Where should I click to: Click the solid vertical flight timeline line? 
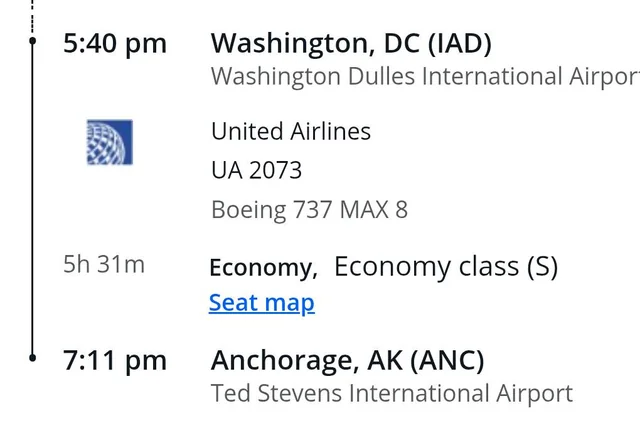pyautogui.click(x=33, y=200)
